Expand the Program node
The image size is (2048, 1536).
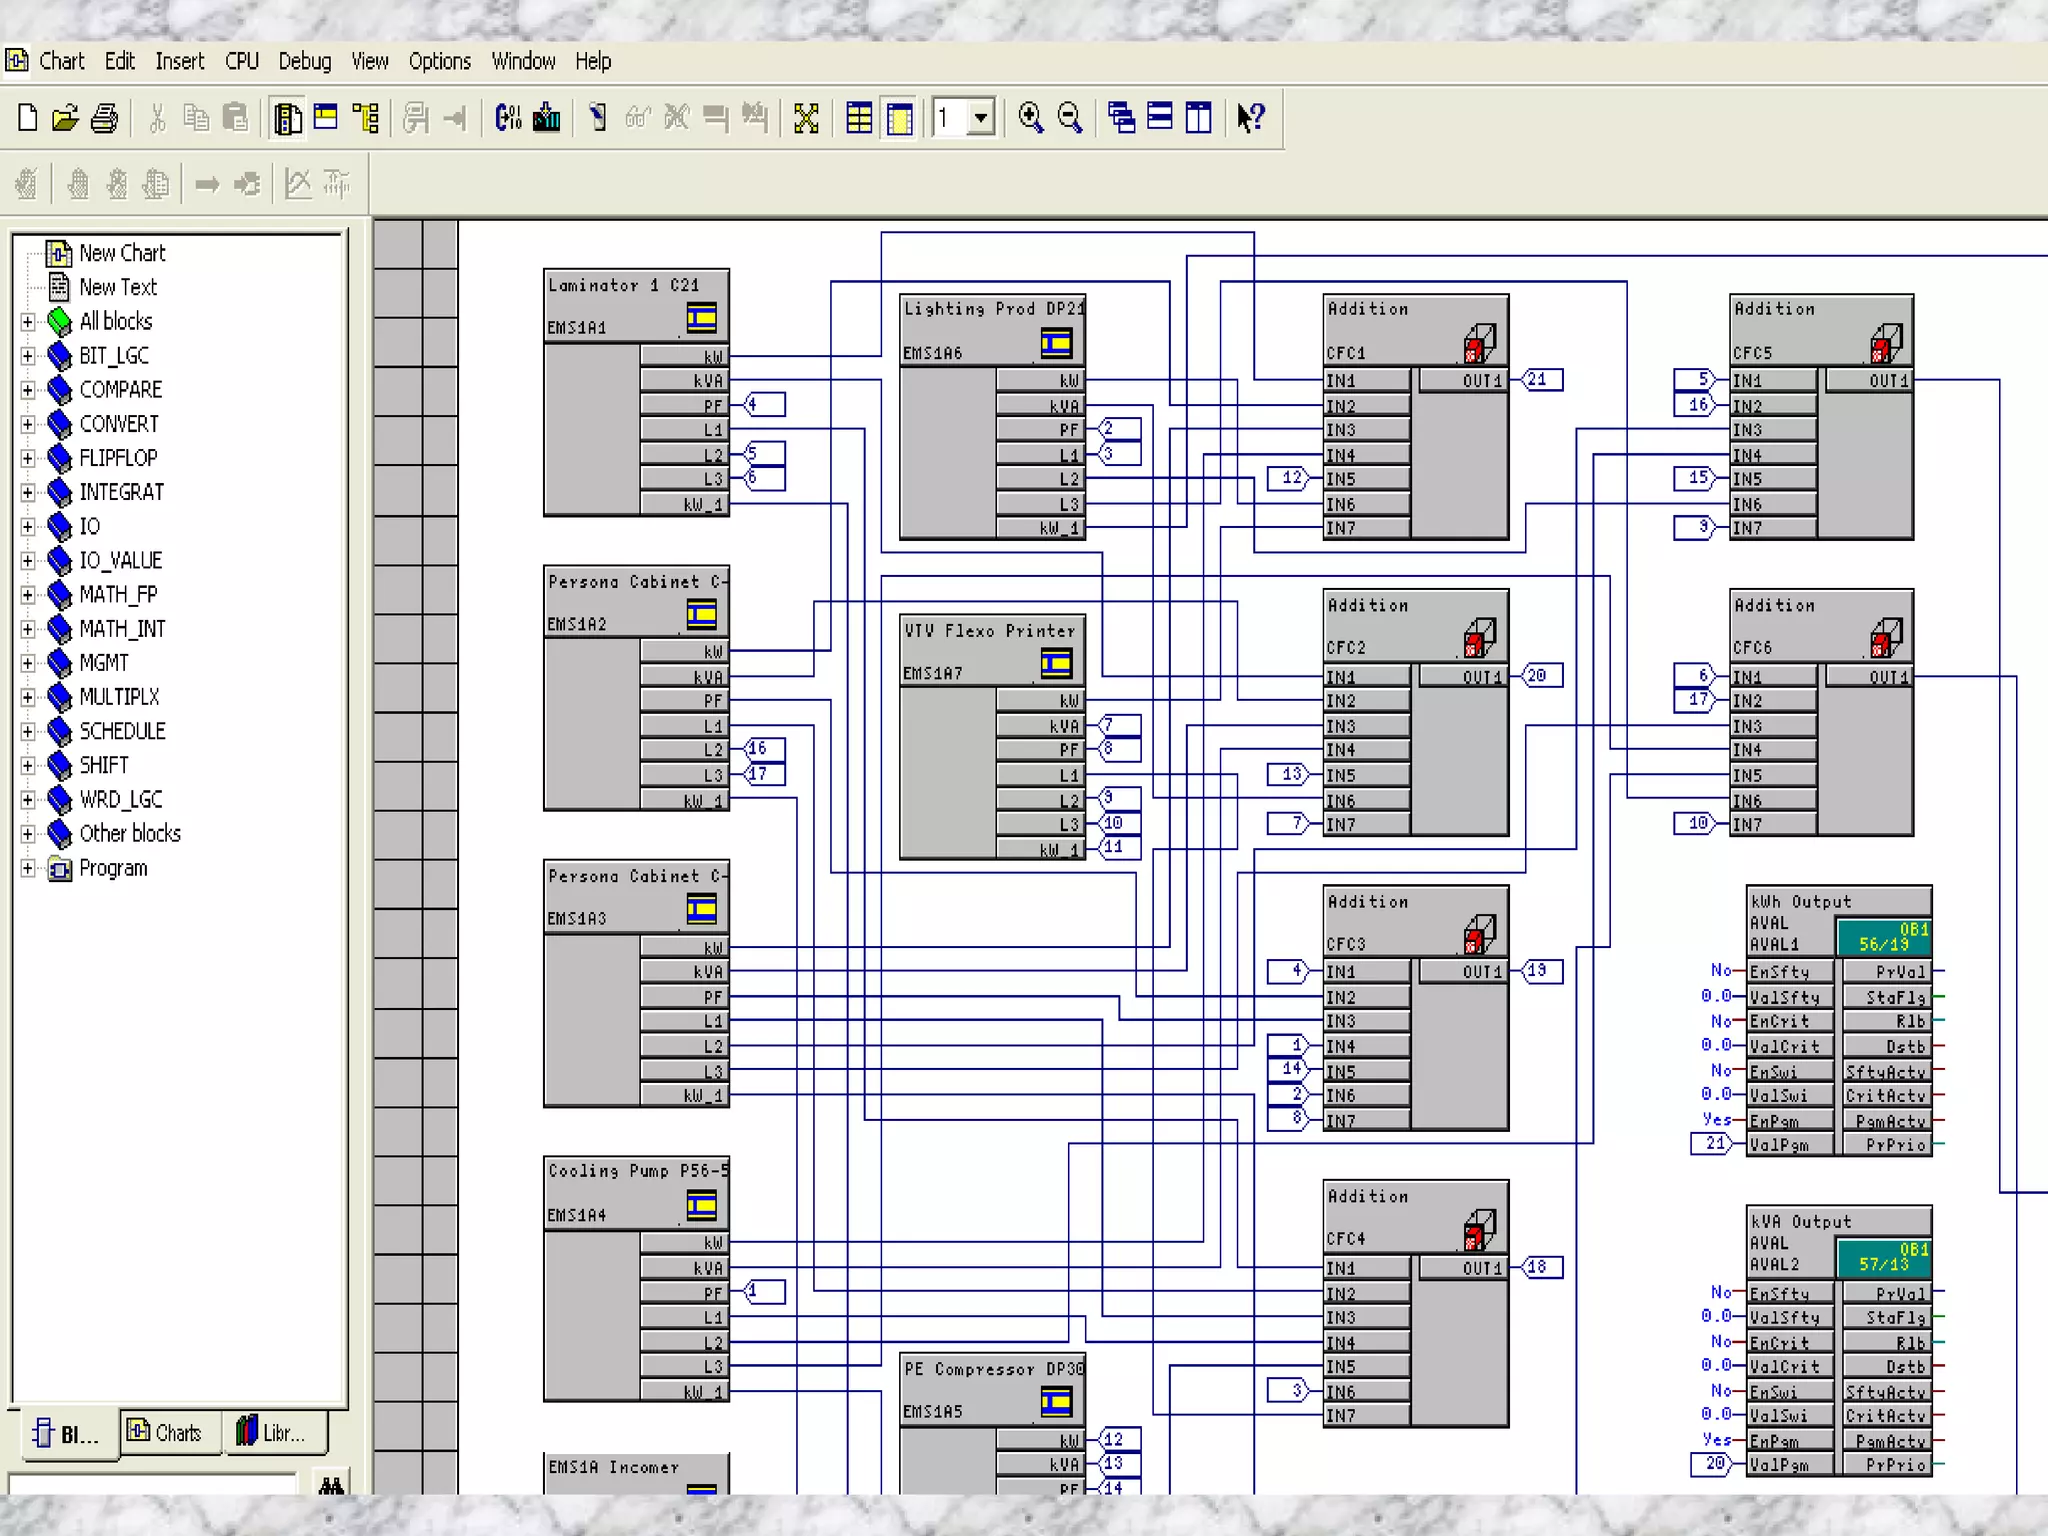point(28,868)
